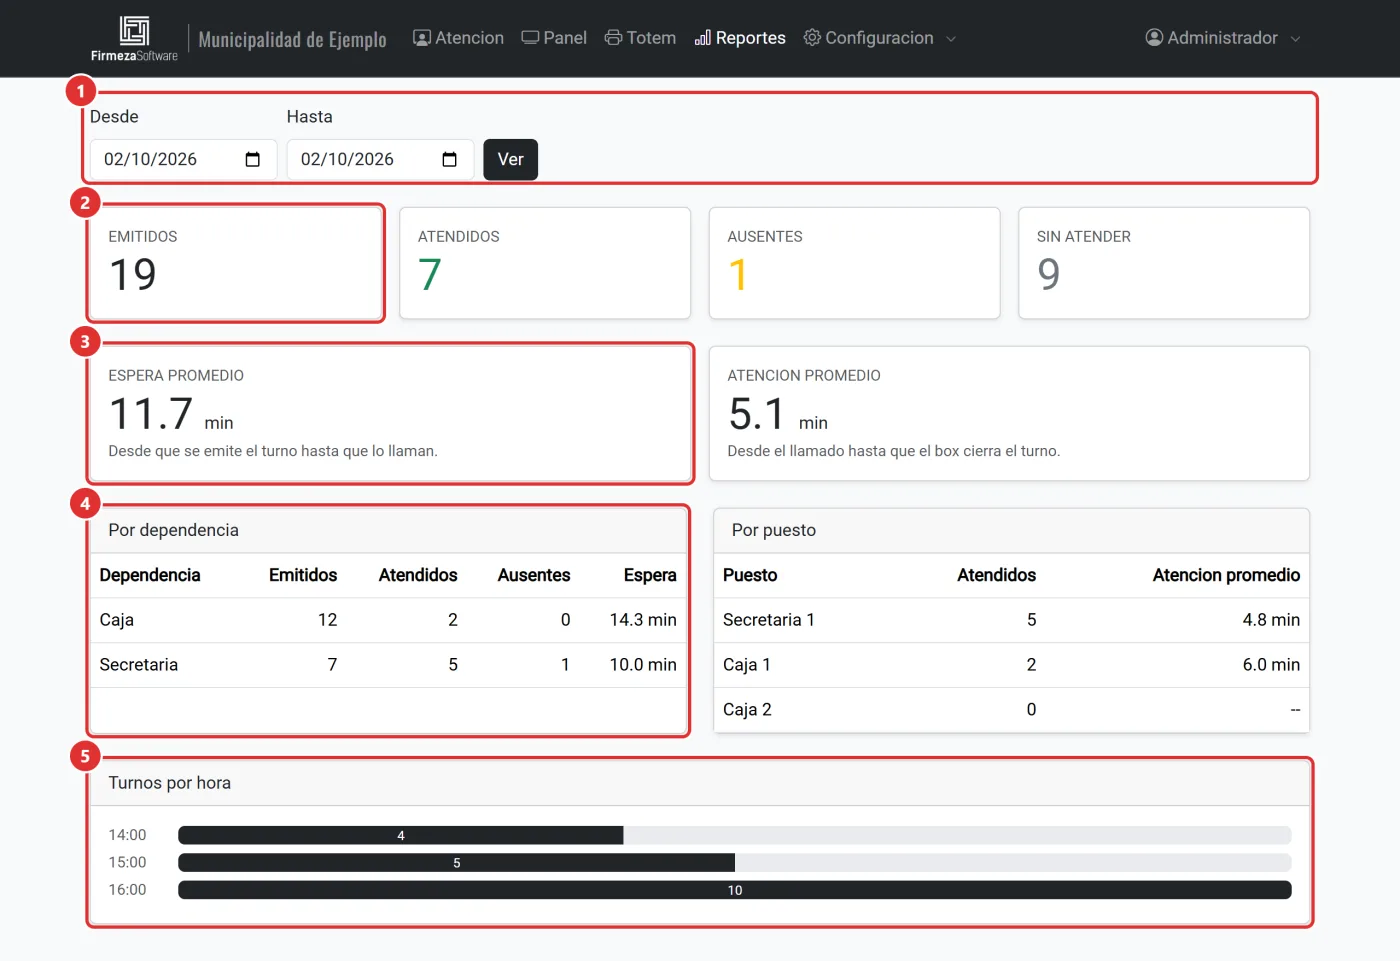Open the Panel menu item
The width and height of the screenshot is (1400, 961).
[x=554, y=38]
